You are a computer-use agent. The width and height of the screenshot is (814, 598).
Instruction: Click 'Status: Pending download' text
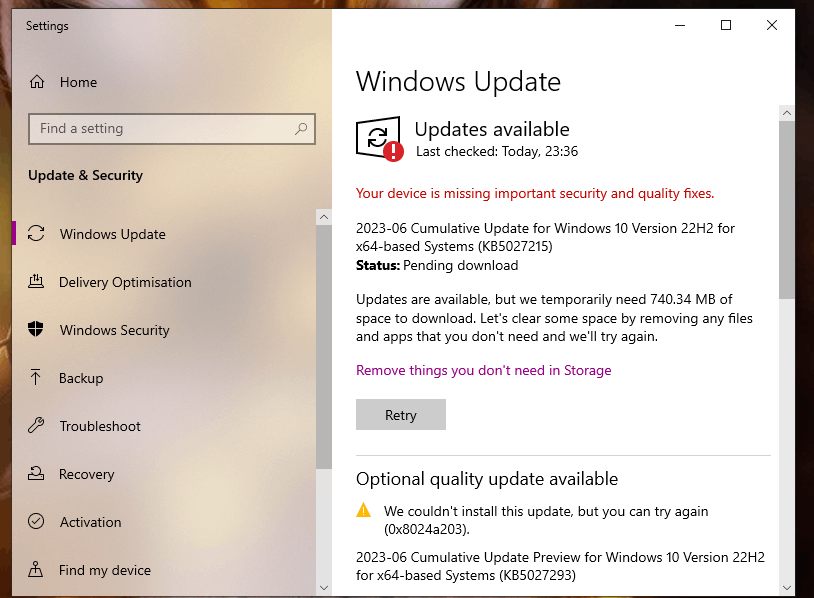coord(437,265)
